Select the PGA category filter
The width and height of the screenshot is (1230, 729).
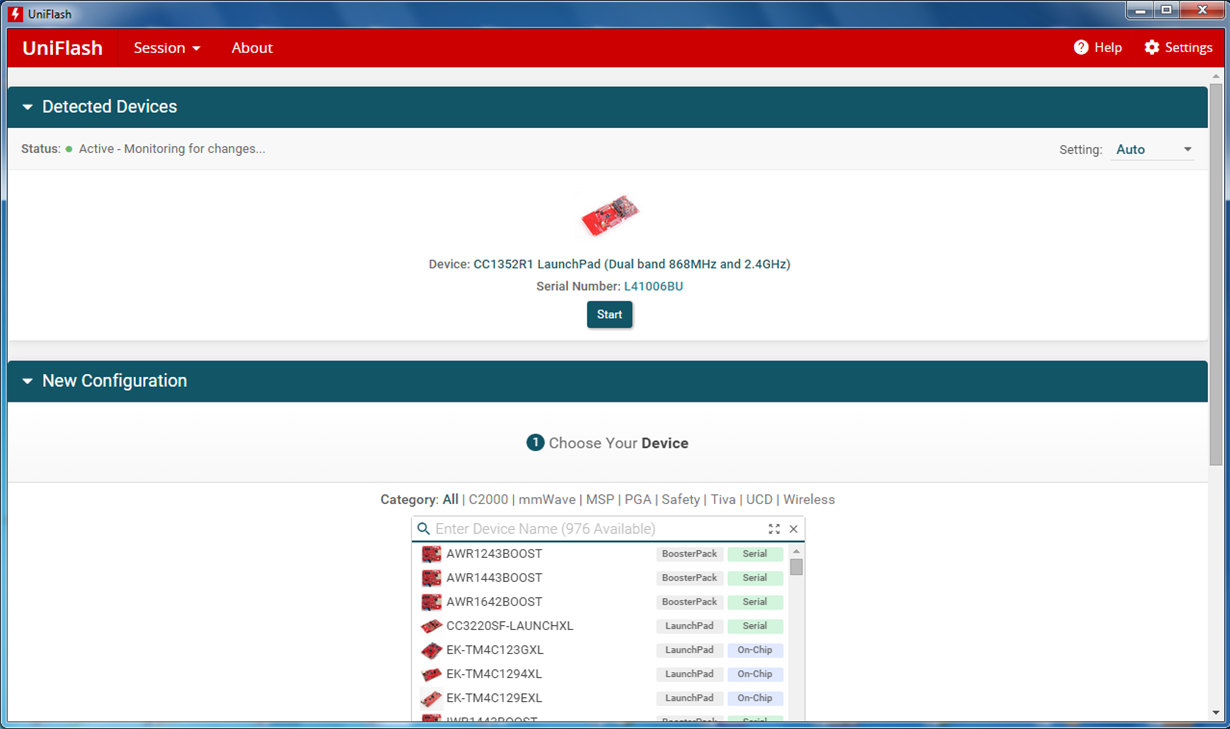[x=638, y=499]
